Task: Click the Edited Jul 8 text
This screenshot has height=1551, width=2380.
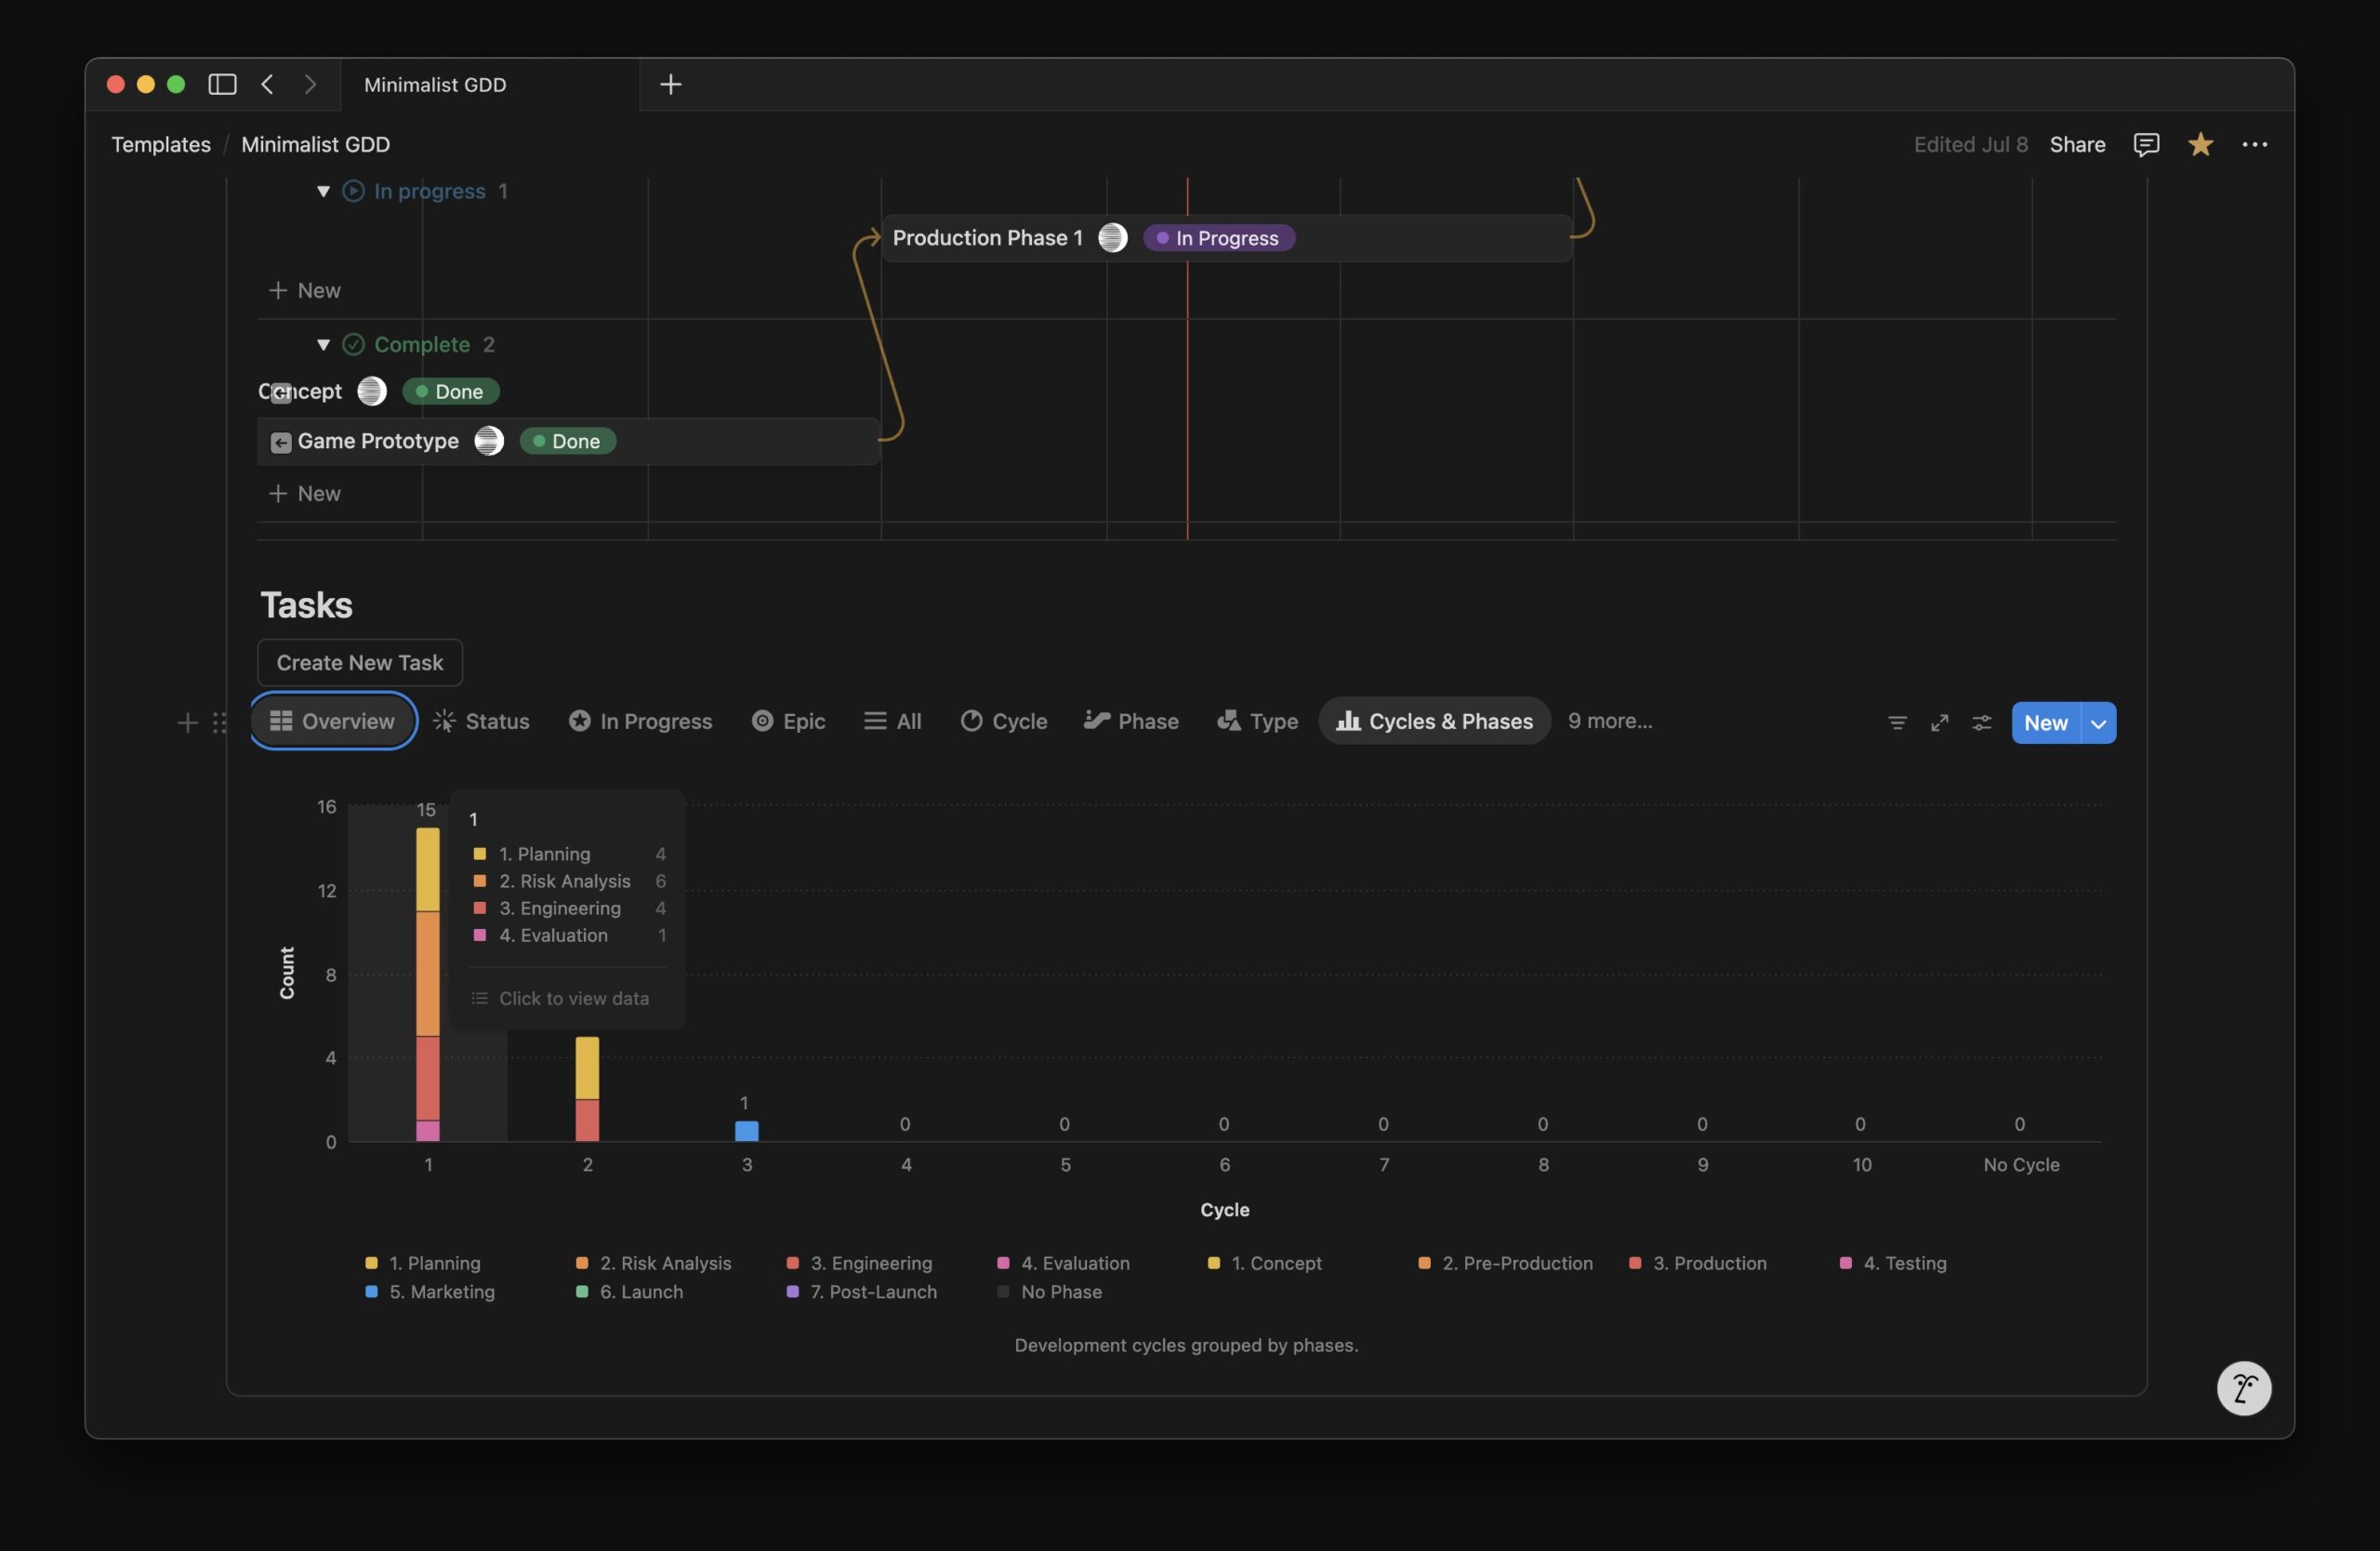Action: tap(1970, 144)
